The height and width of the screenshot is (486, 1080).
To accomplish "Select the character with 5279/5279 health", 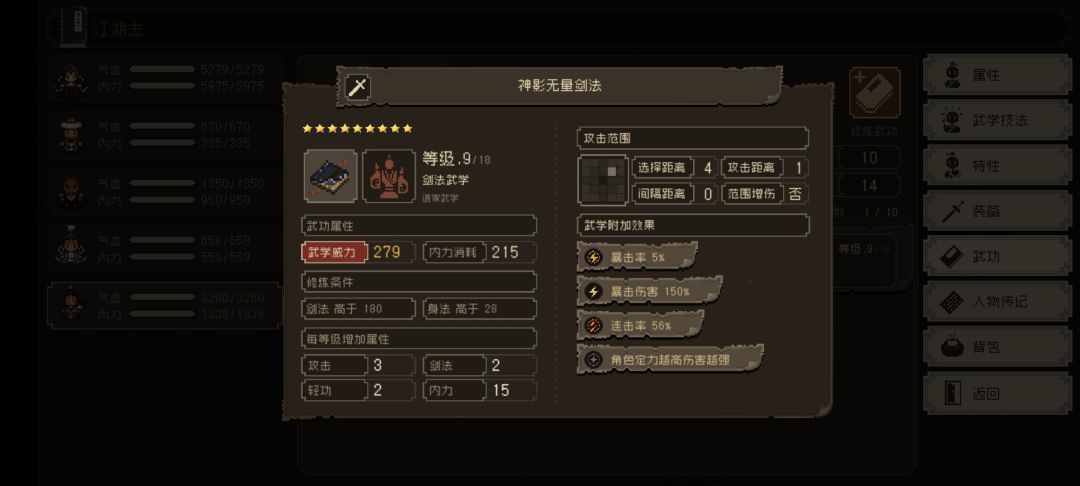I will (x=164, y=78).
